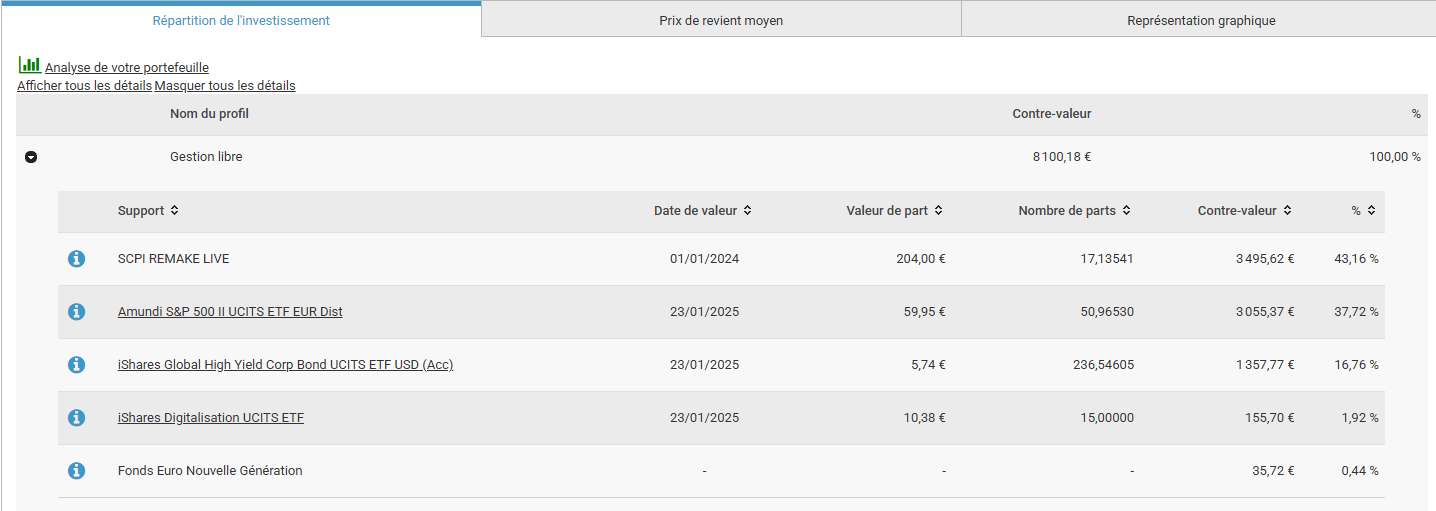The height and width of the screenshot is (511, 1436).
Task: Click the green bar chart analysis icon
Action: (x=29, y=65)
